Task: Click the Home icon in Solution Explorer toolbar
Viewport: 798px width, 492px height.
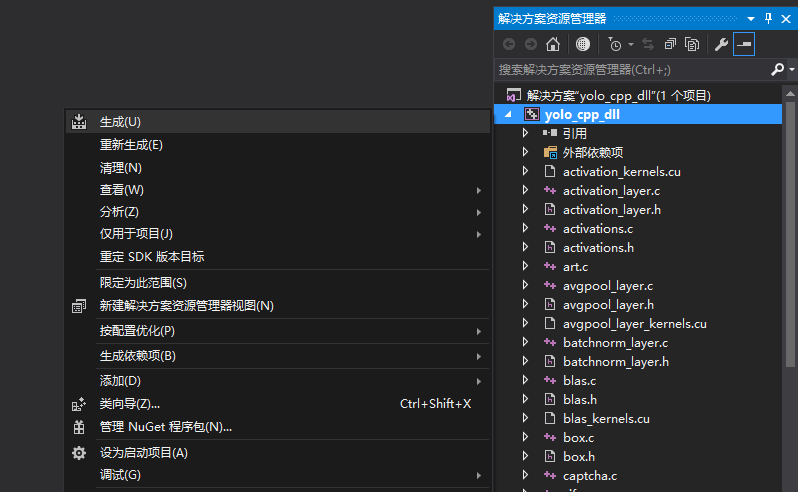Action: (x=553, y=44)
